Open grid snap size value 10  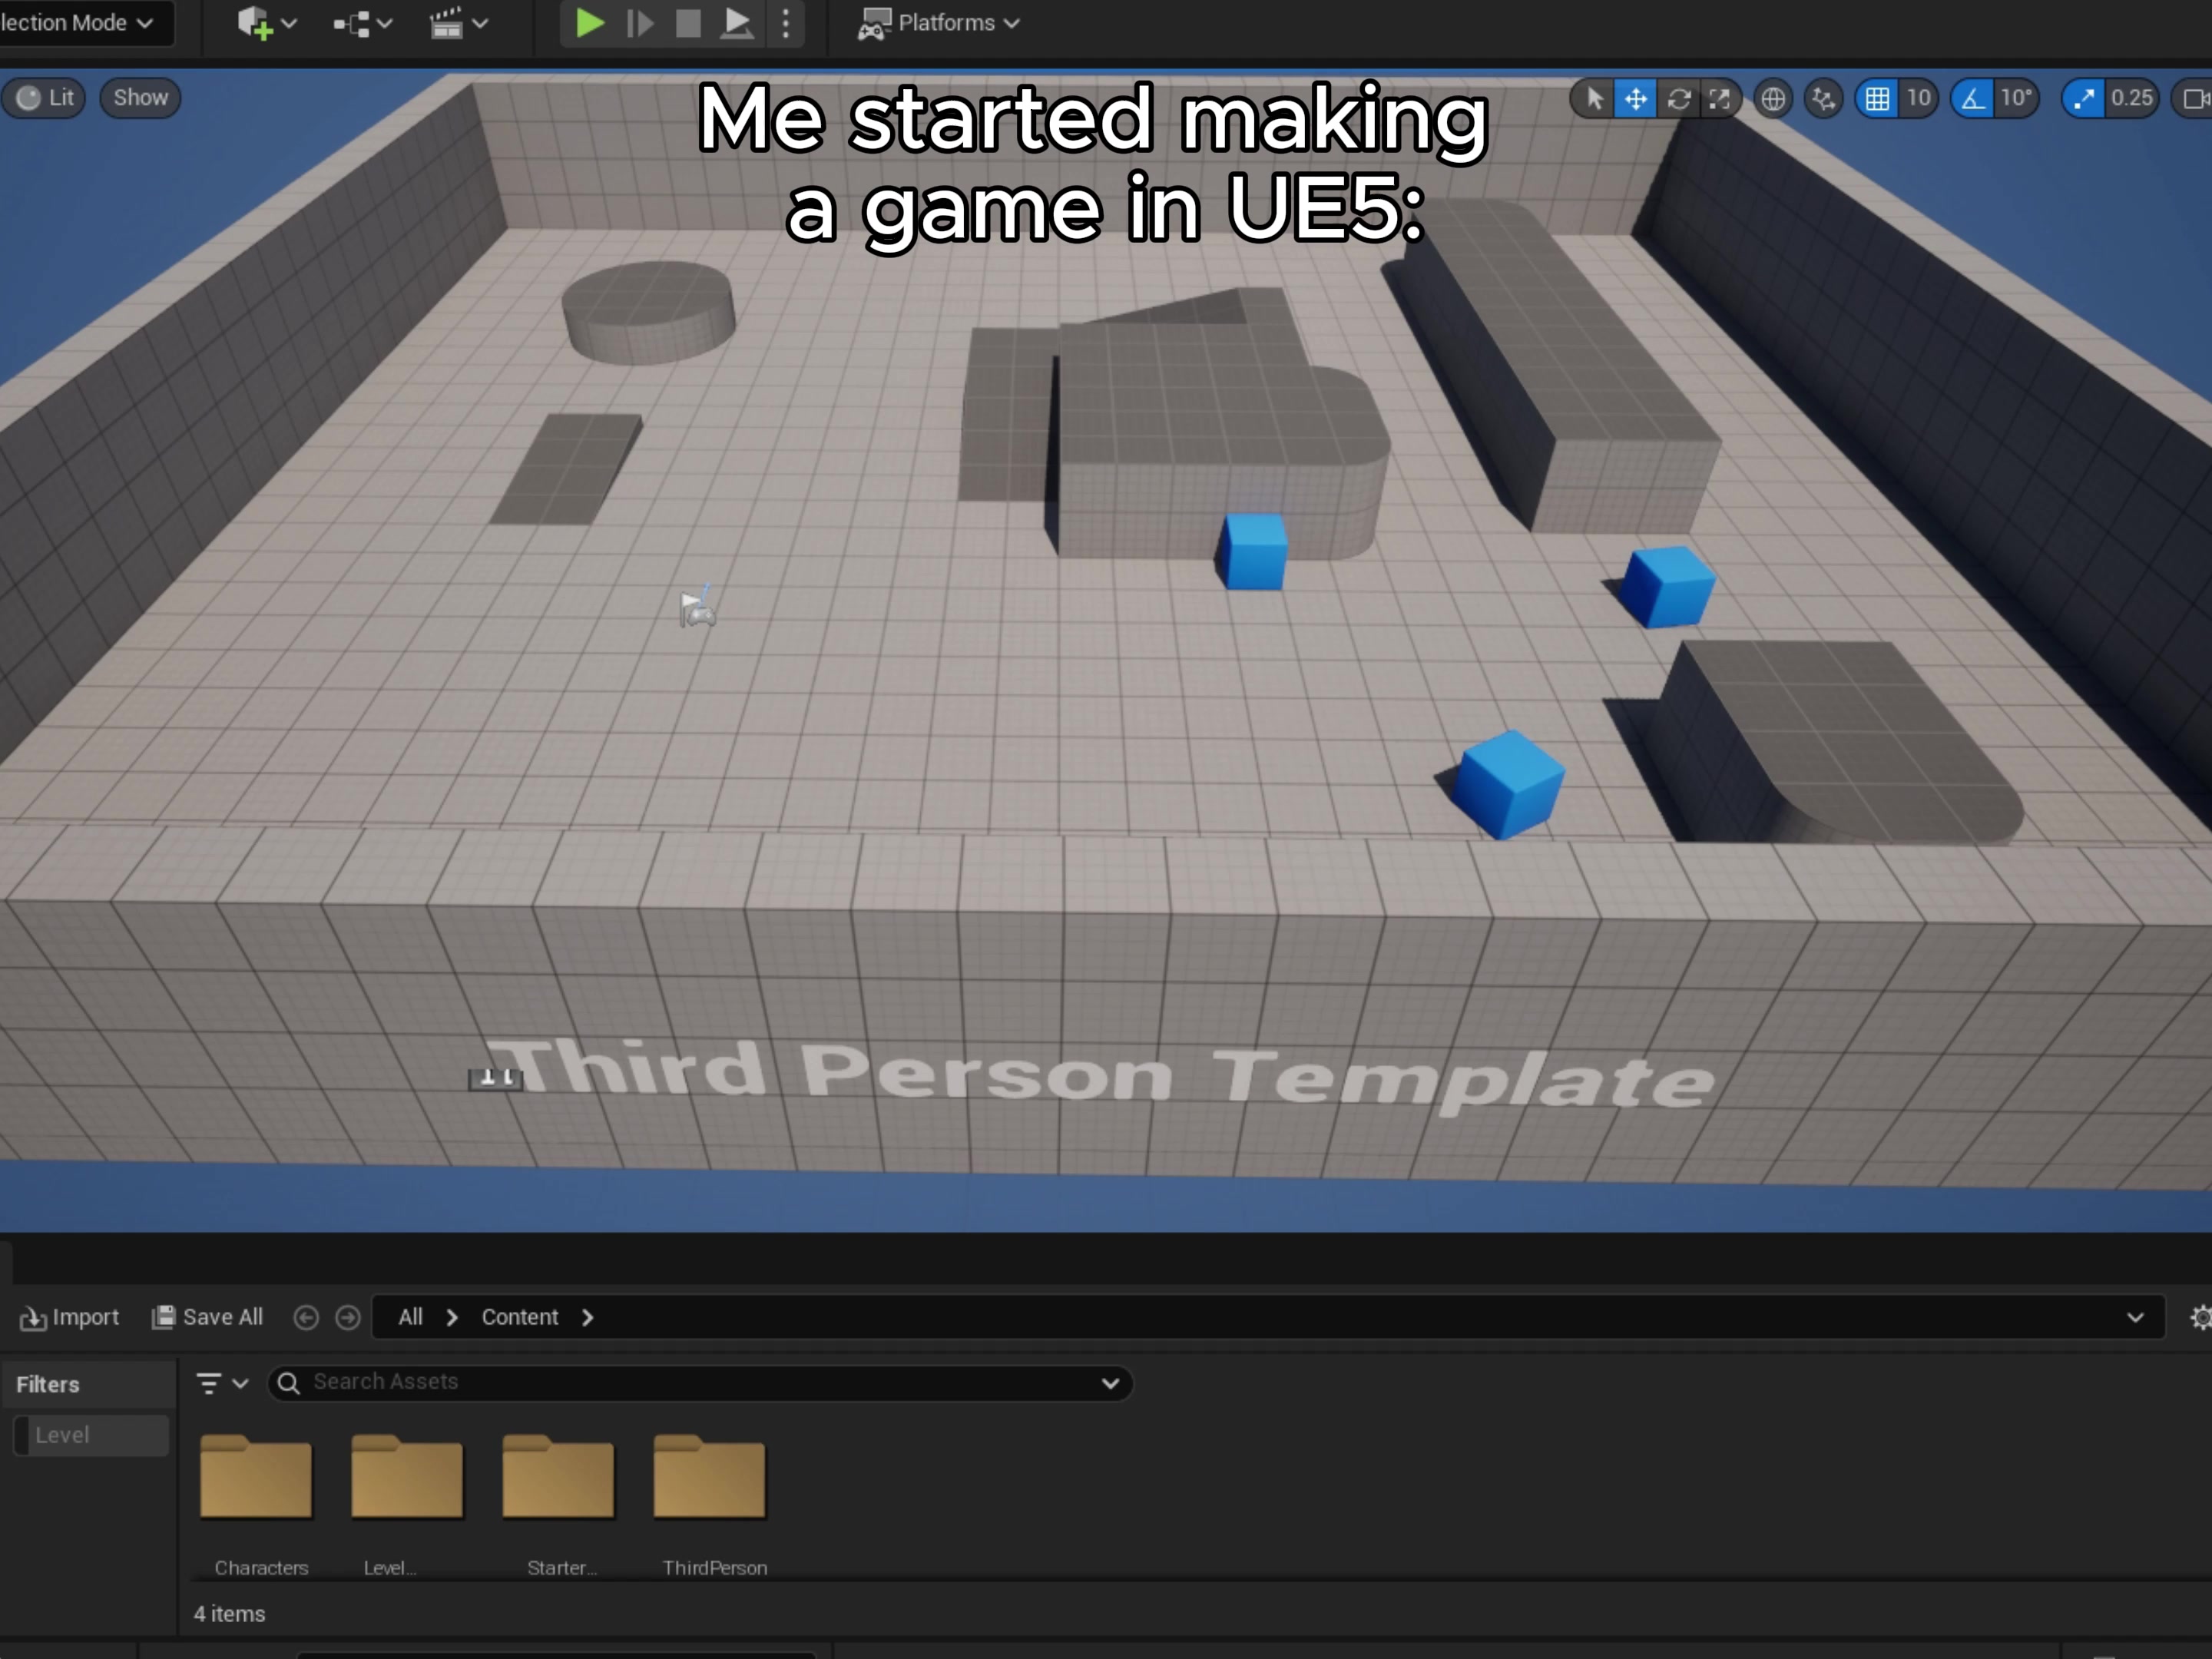tap(1918, 98)
